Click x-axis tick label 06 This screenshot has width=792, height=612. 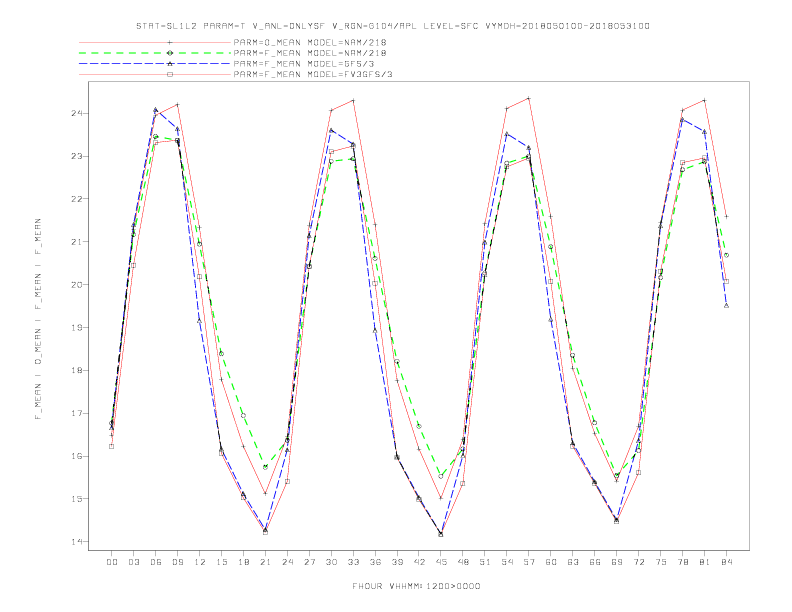(x=156, y=562)
